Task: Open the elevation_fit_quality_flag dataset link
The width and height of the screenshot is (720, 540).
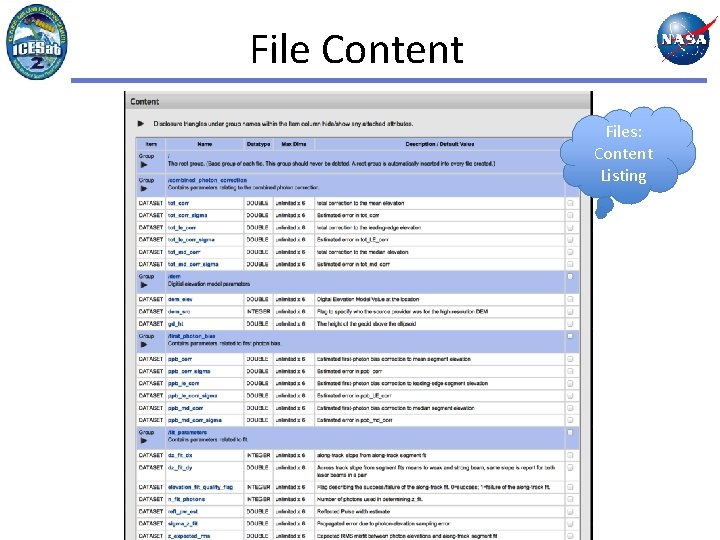Action: [x=200, y=487]
